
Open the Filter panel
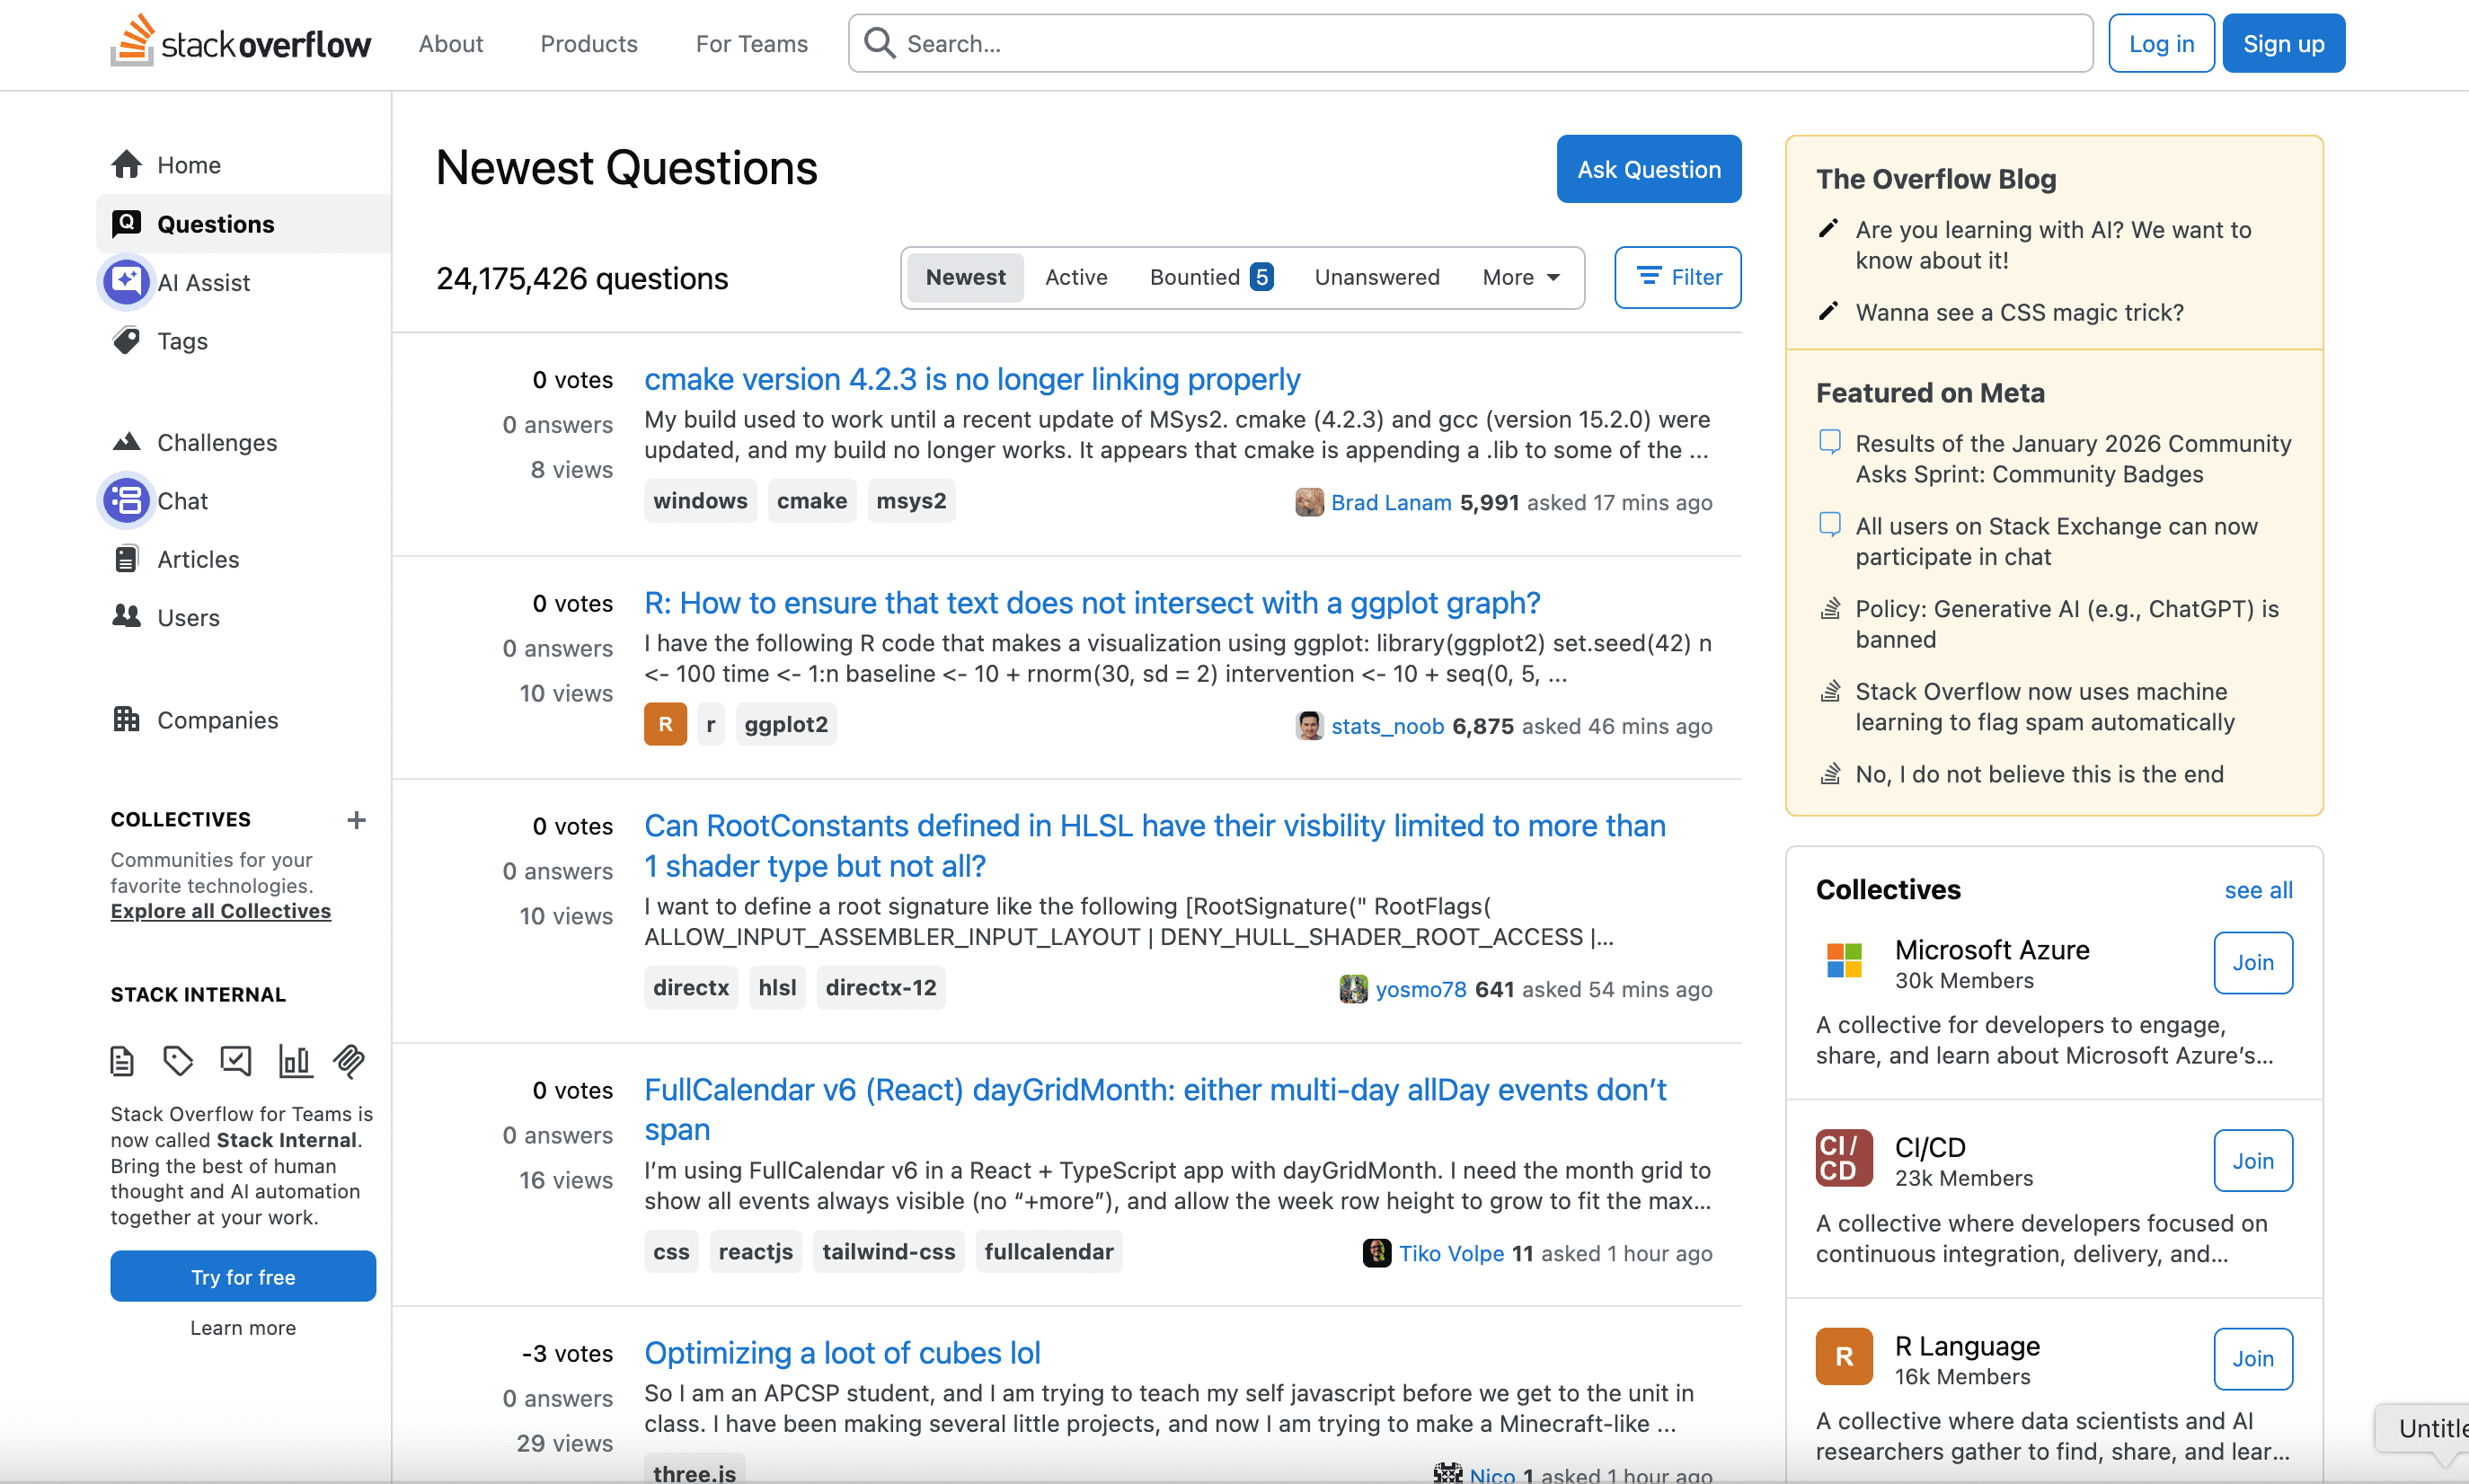click(x=1677, y=277)
